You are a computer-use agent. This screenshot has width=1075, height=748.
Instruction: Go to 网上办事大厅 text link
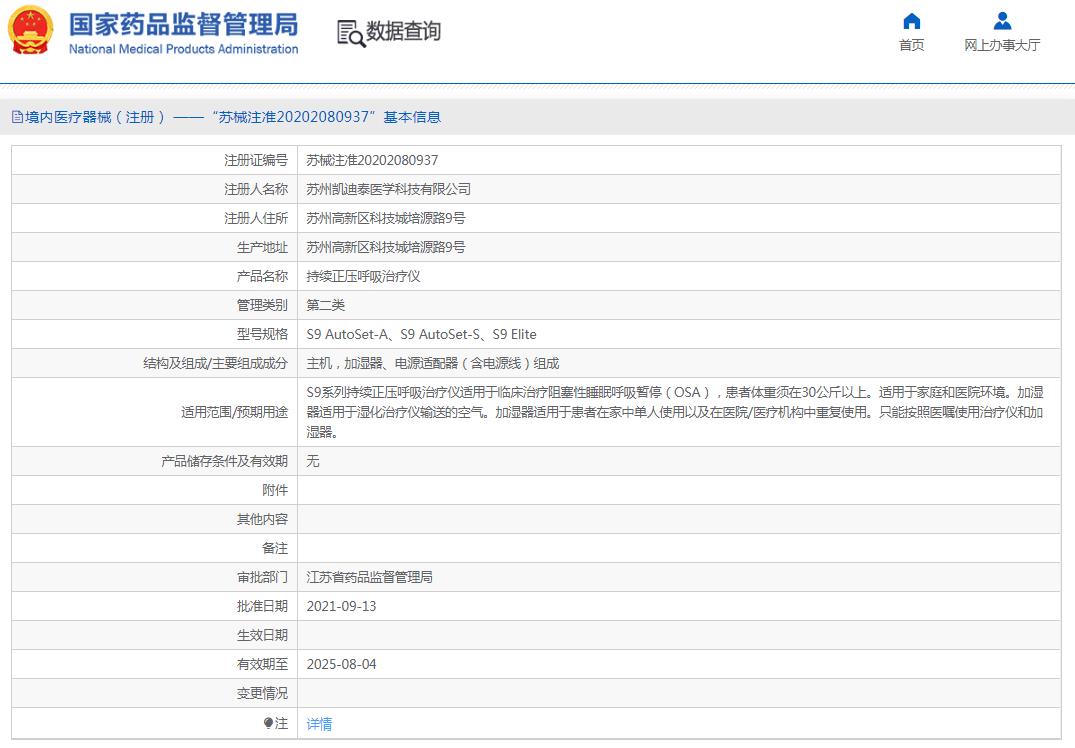(1002, 45)
